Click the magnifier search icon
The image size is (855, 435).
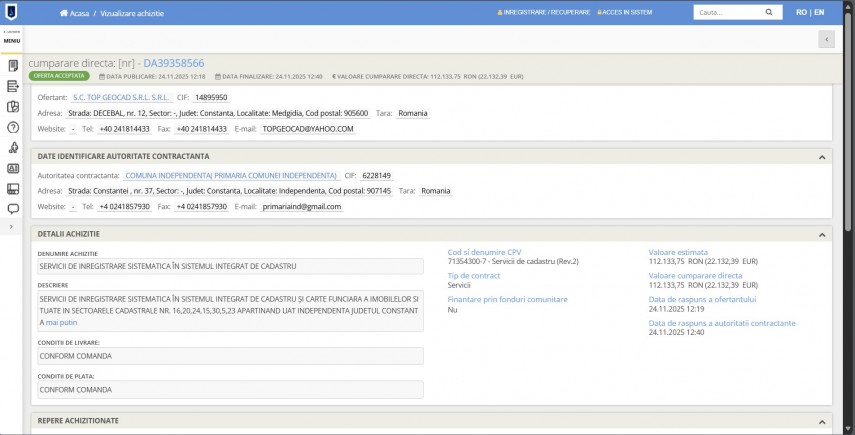[x=769, y=13]
